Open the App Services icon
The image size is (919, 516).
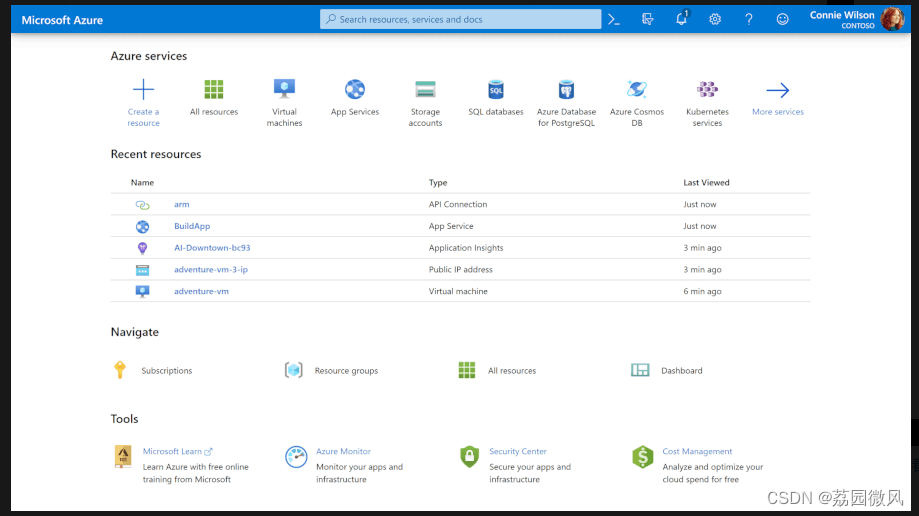tap(355, 90)
